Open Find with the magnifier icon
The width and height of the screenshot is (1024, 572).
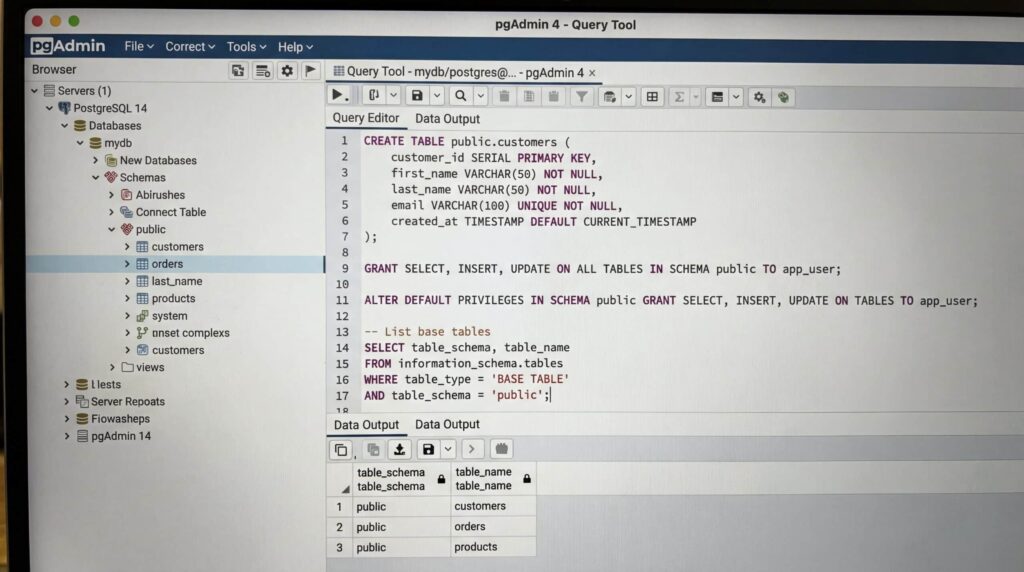coord(460,96)
